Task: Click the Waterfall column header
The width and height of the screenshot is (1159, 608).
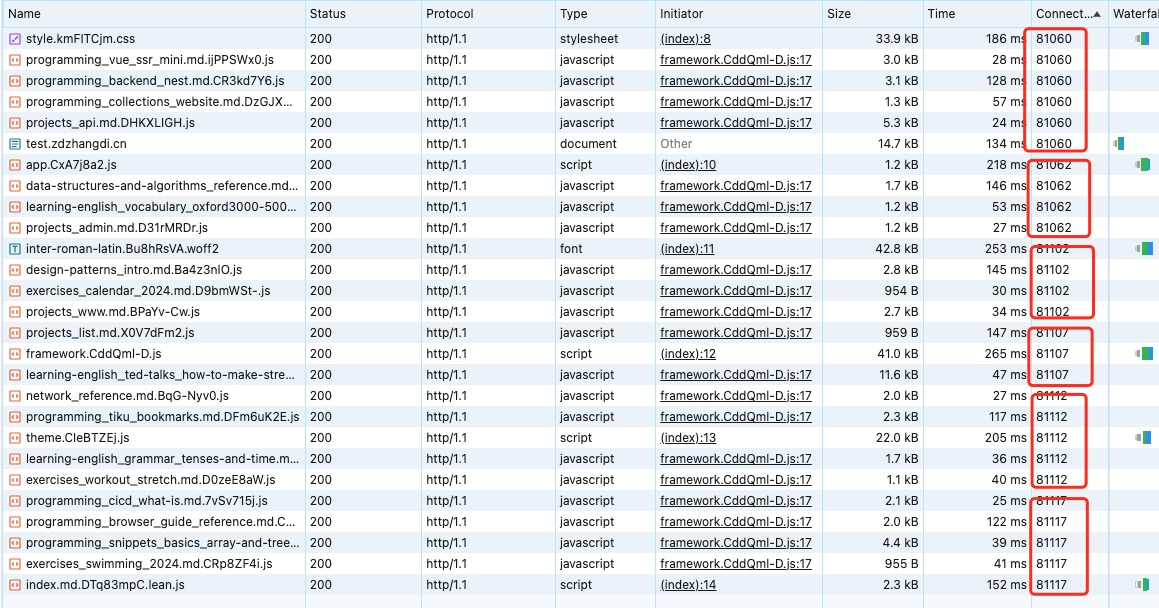Action: (x=1136, y=13)
